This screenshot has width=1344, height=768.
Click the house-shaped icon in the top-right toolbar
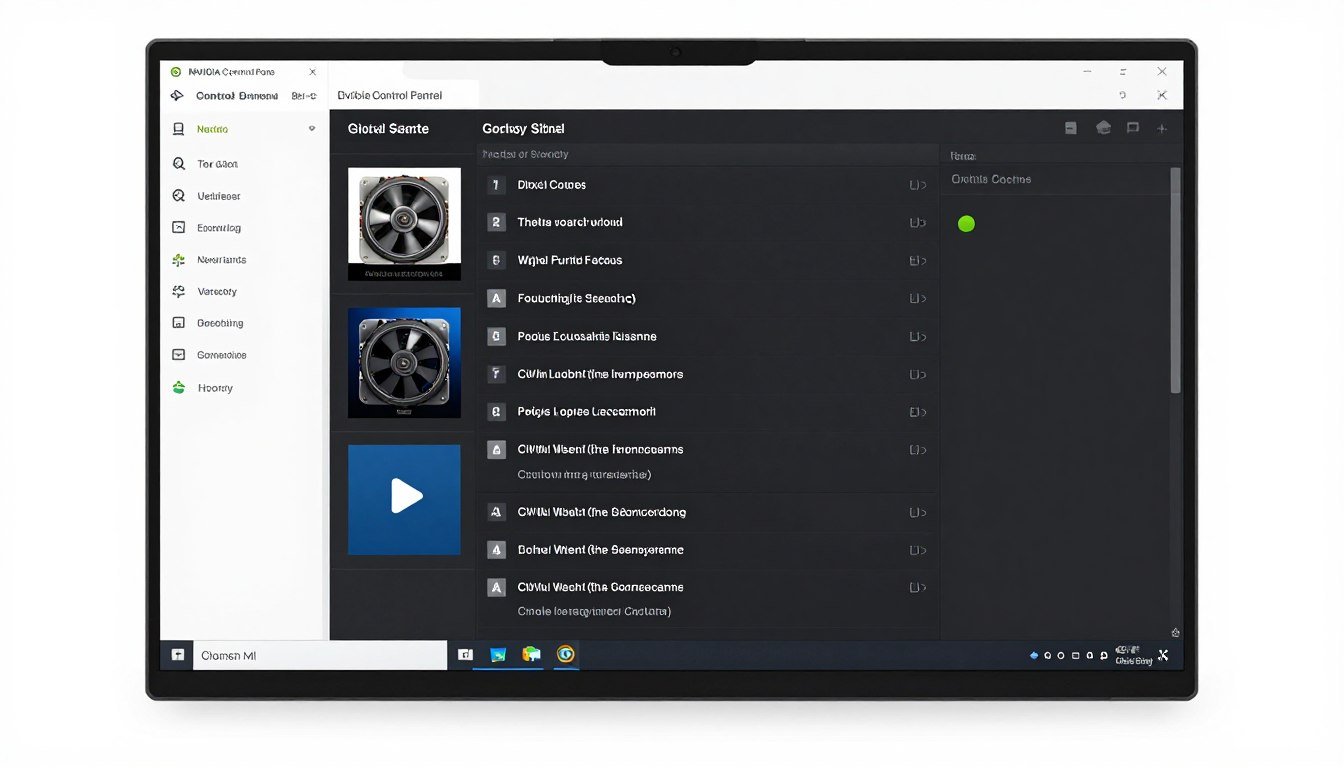tap(1104, 128)
